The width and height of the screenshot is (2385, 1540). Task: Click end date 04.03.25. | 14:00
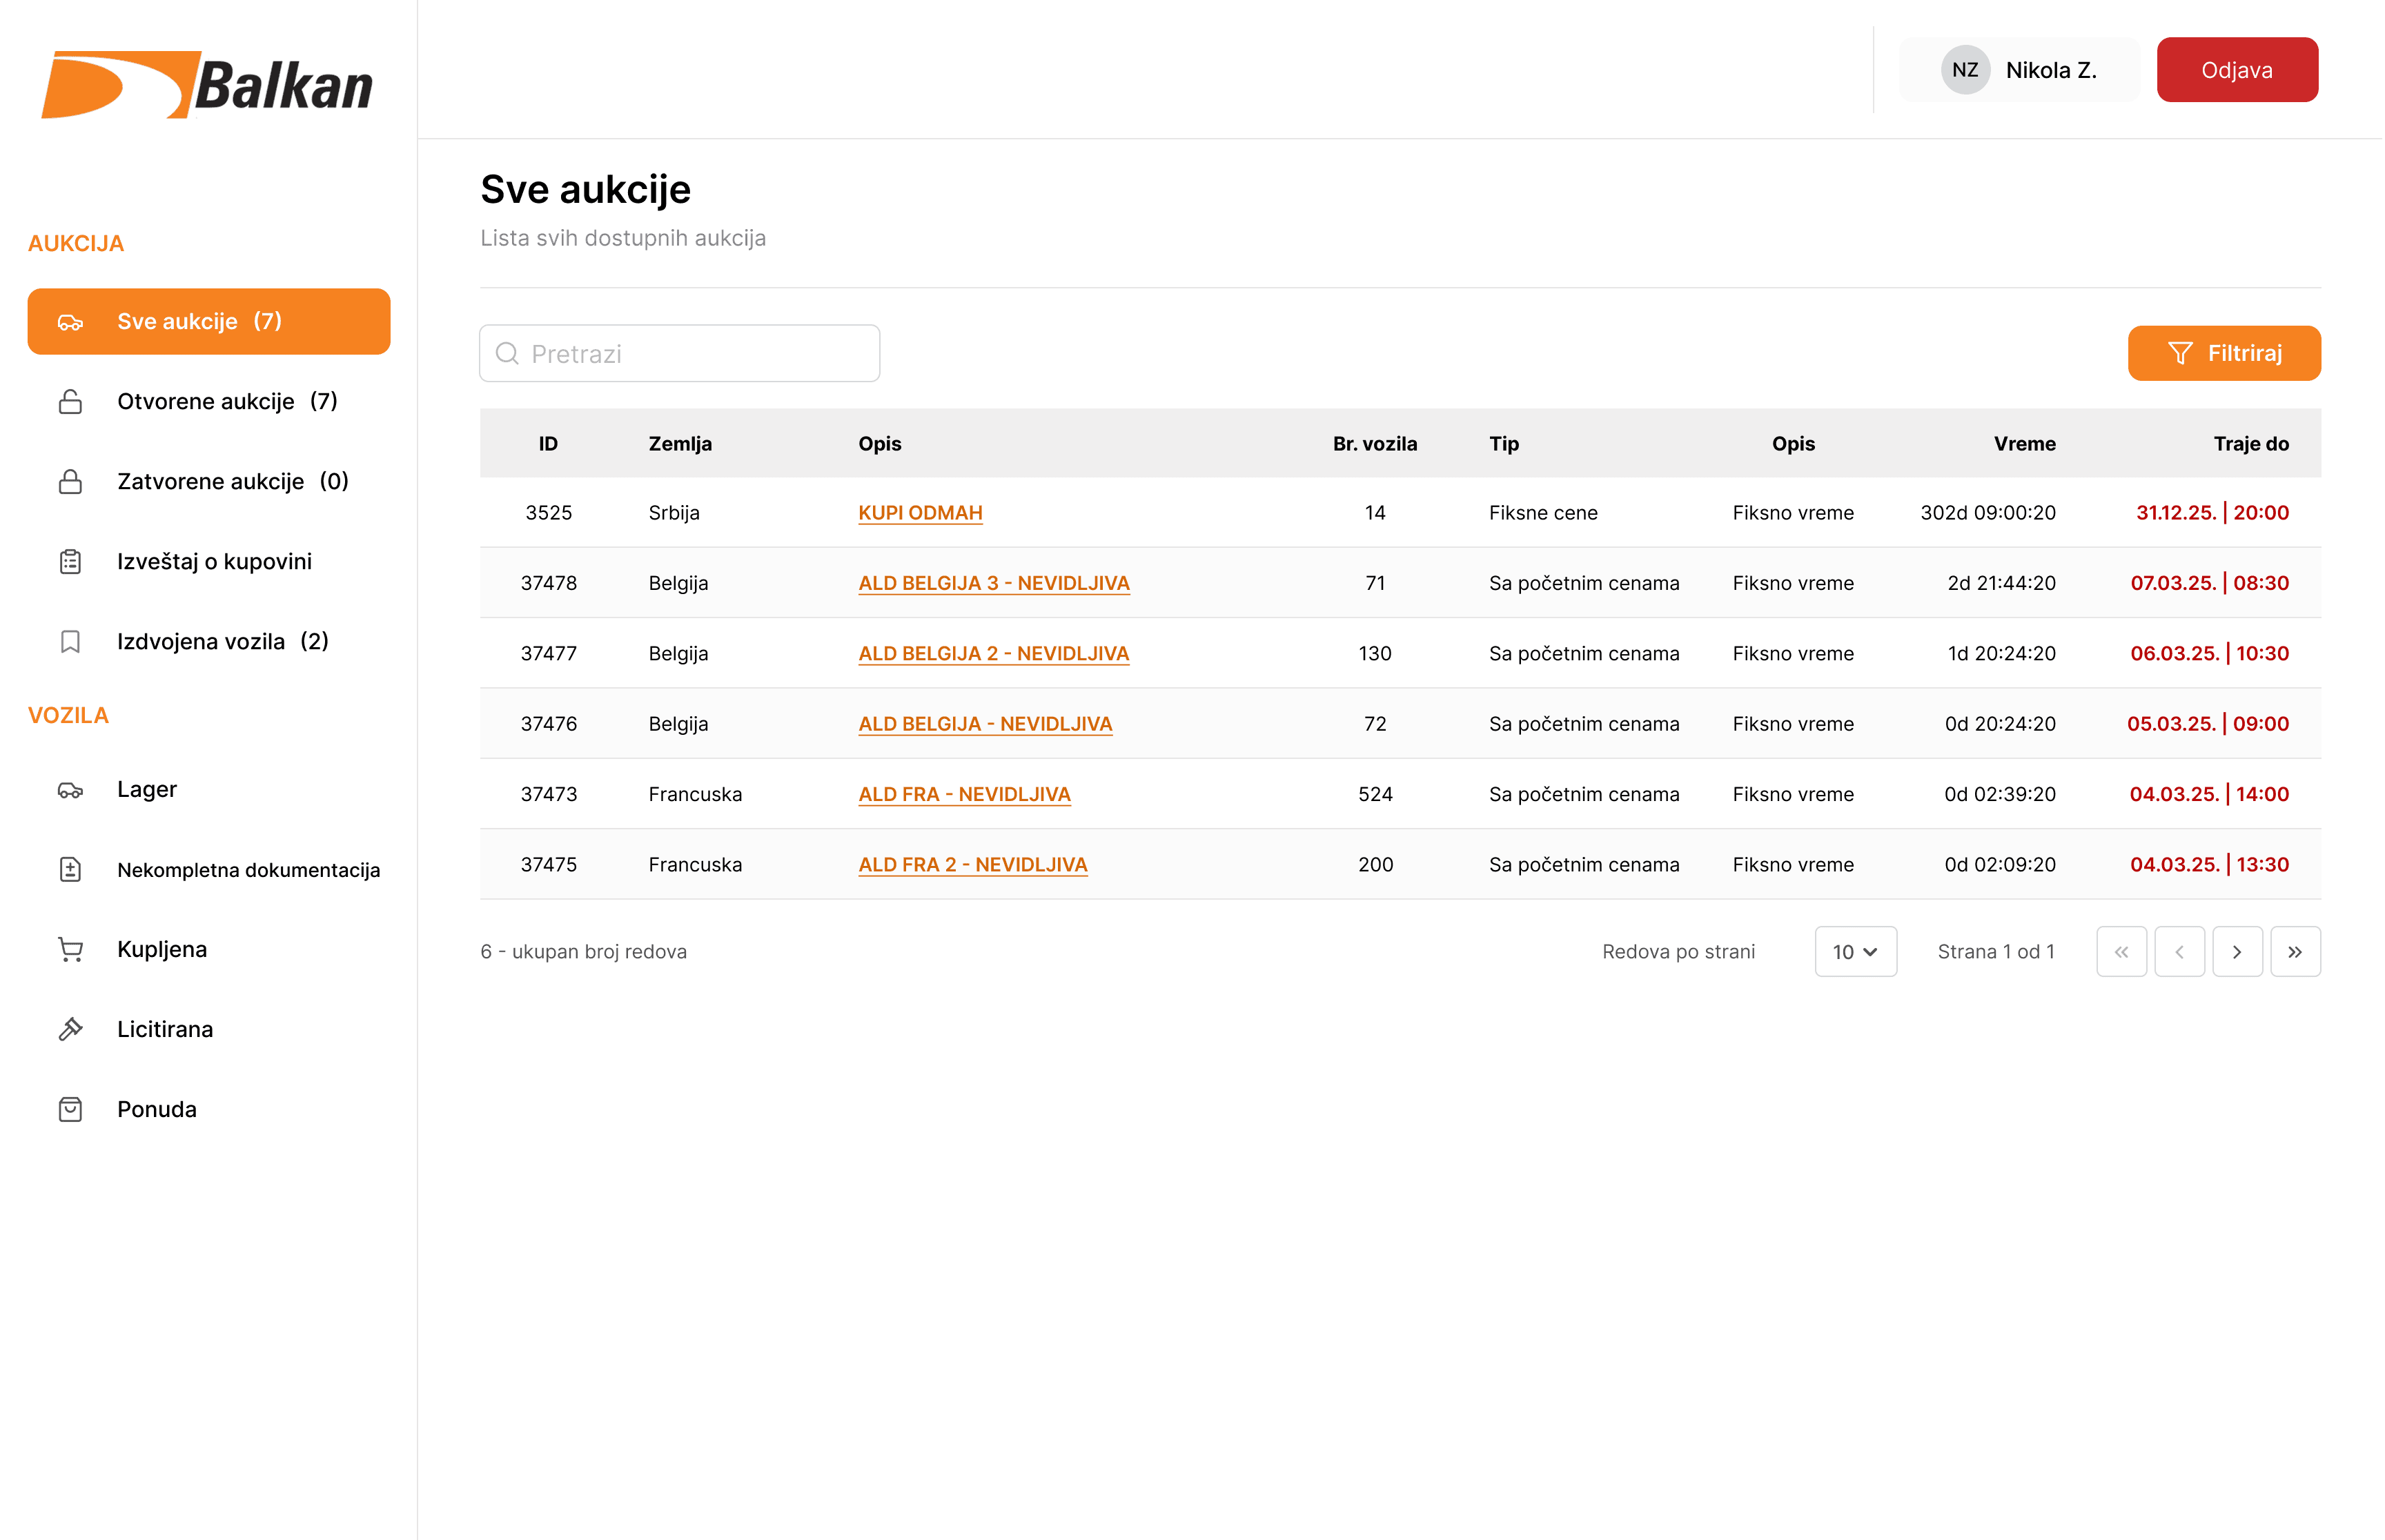pos(2209,794)
